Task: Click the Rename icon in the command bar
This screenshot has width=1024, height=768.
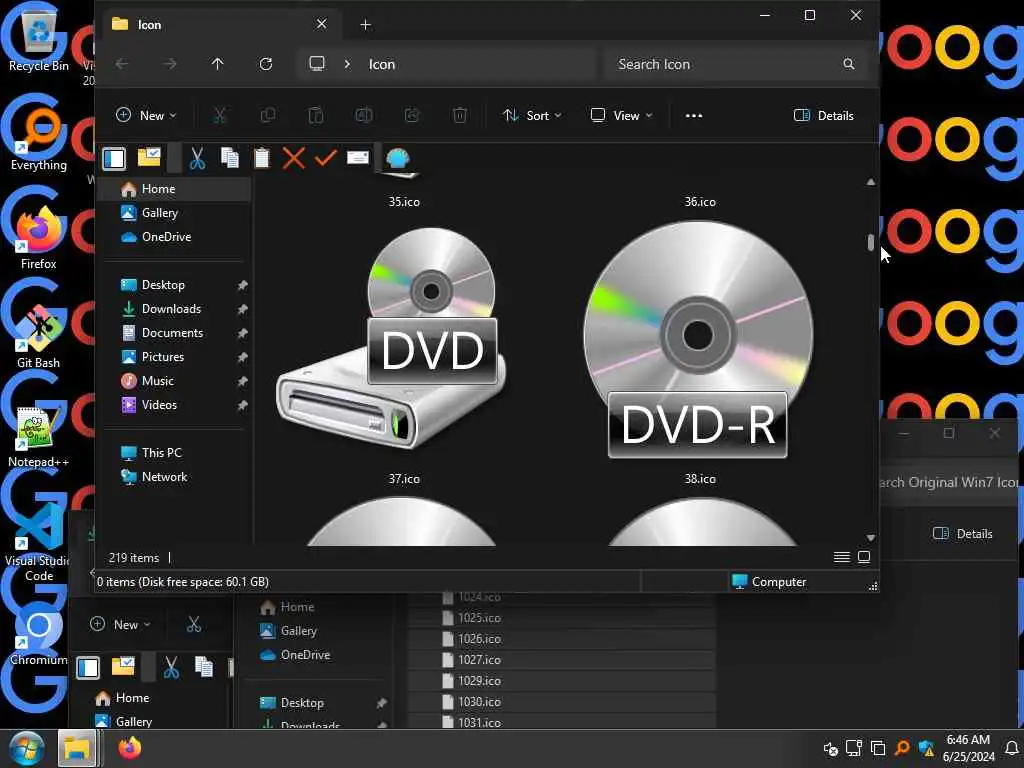Action: [364, 116]
